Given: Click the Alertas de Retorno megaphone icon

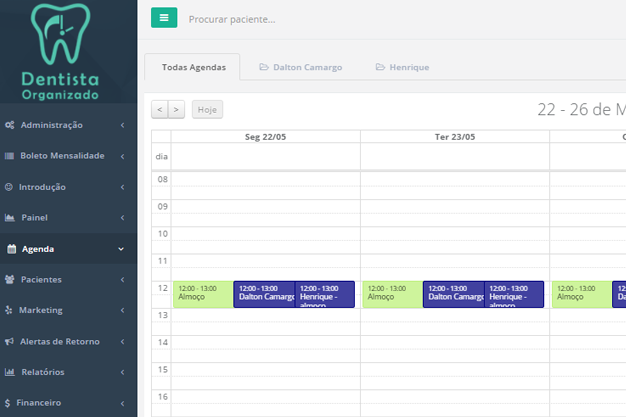Looking at the screenshot, I should (9, 341).
